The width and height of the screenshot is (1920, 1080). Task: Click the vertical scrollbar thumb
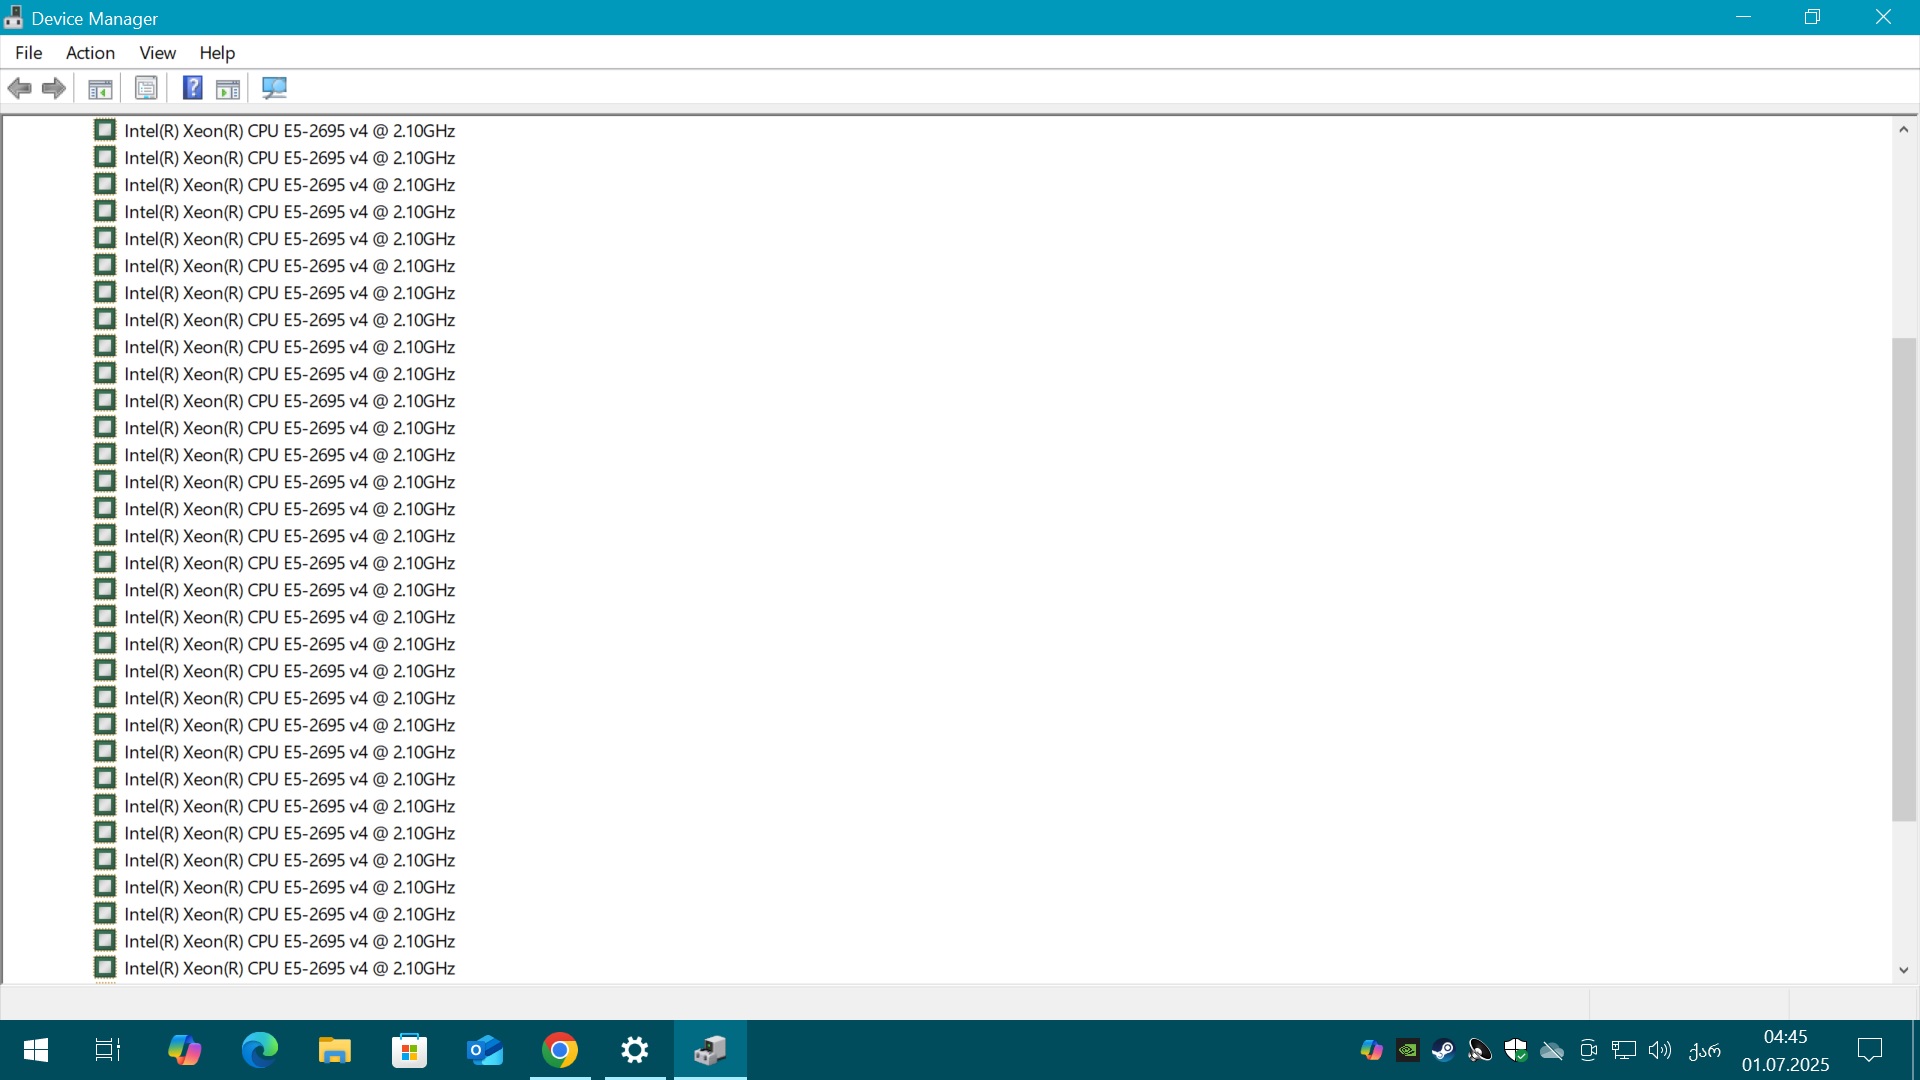1903,580
